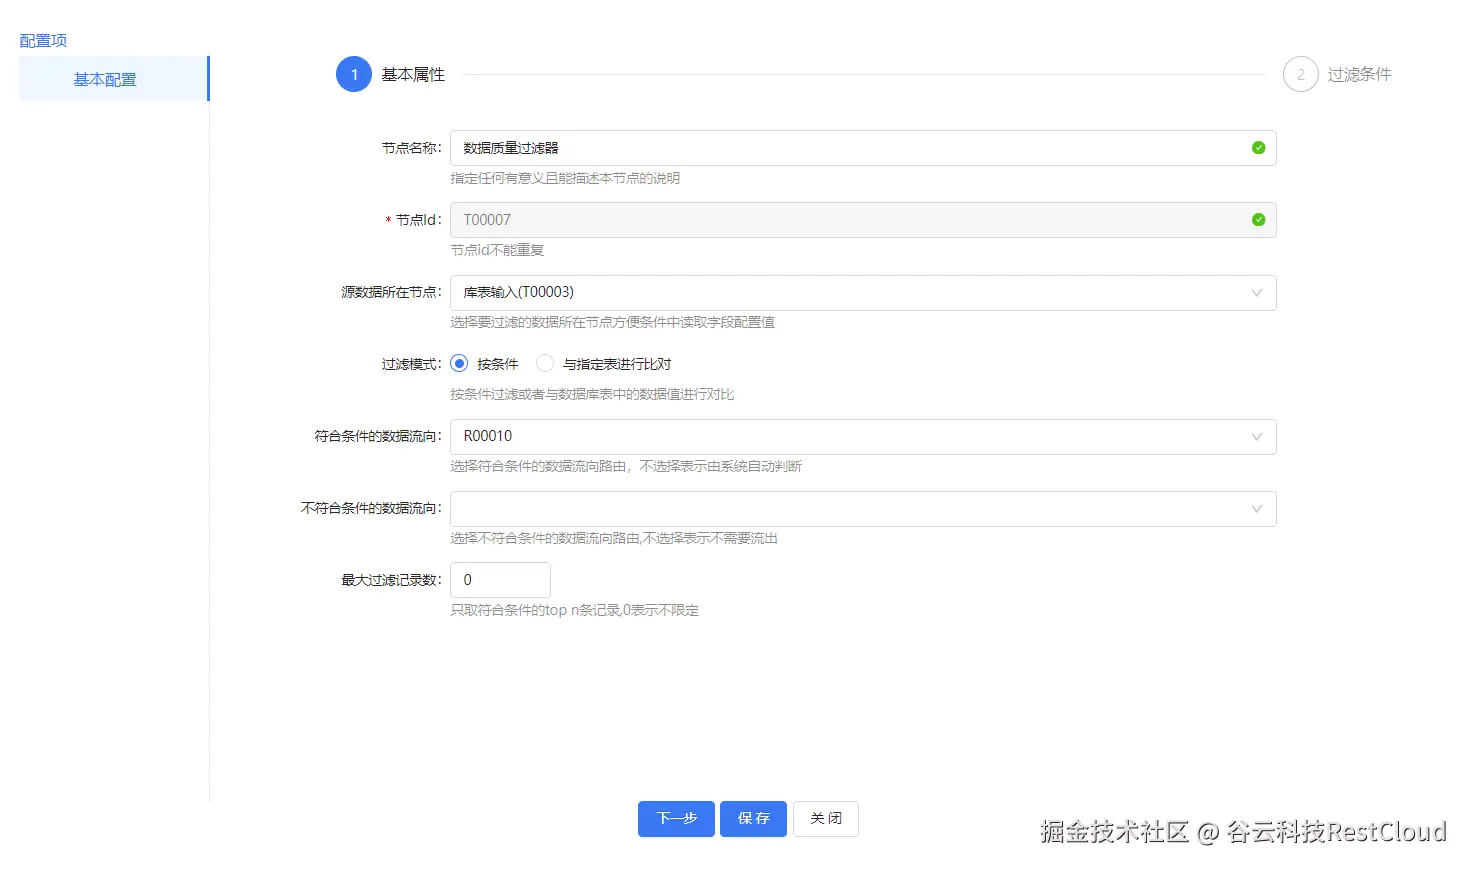Image resolution: width=1471 pixels, height=869 pixels.
Task: Click step 1 circle for 基本属性
Action: click(354, 75)
